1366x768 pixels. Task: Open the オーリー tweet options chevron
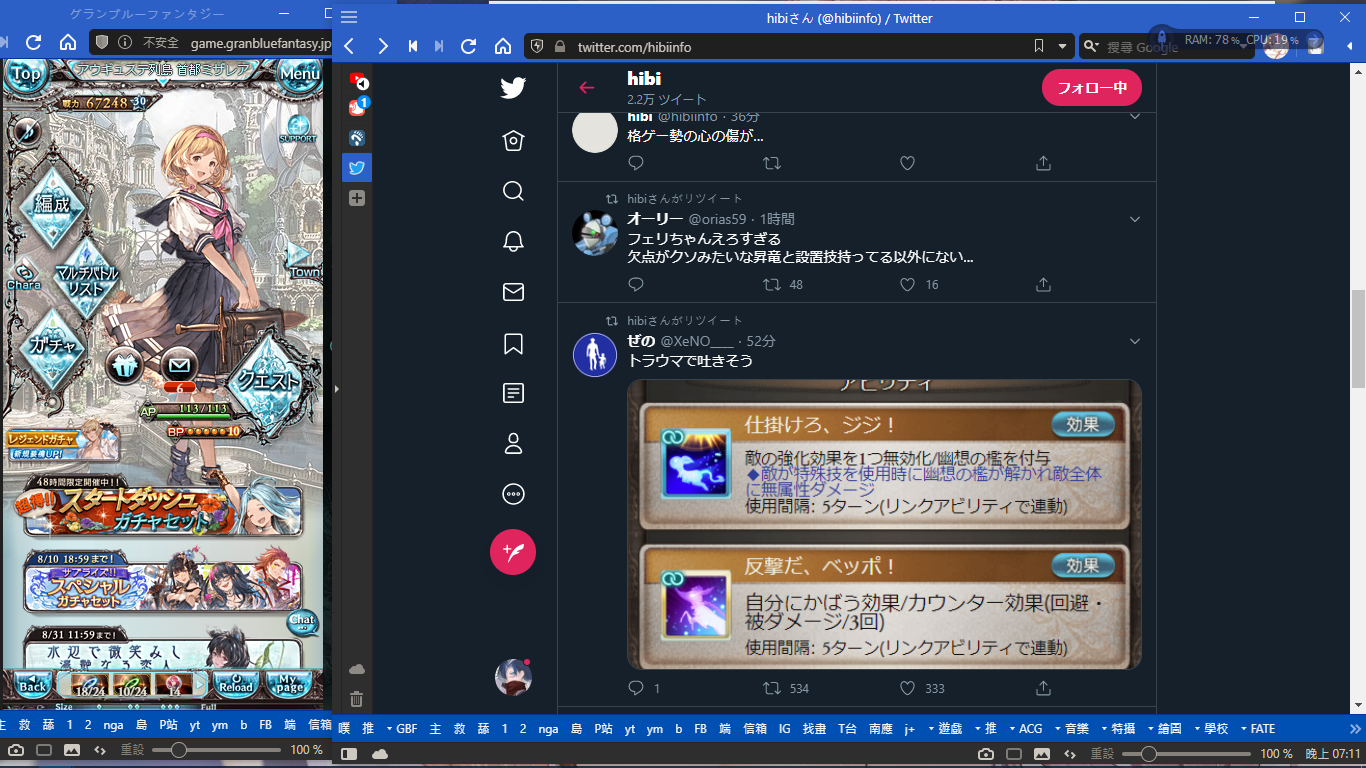click(1135, 219)
